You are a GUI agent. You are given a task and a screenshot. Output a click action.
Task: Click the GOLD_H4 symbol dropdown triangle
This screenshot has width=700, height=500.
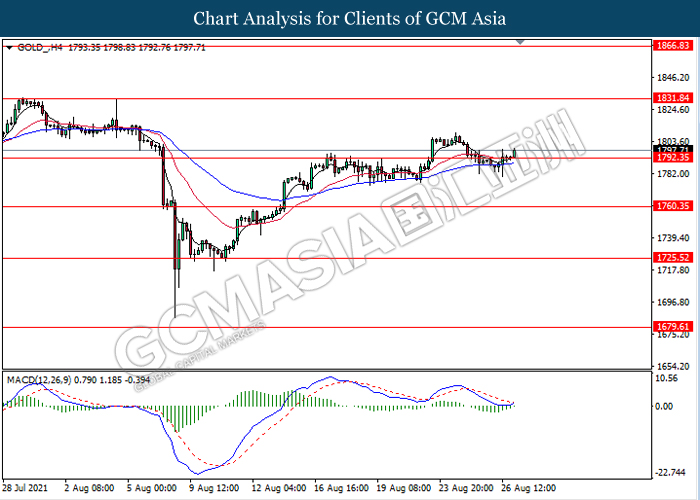click(9, 47)
